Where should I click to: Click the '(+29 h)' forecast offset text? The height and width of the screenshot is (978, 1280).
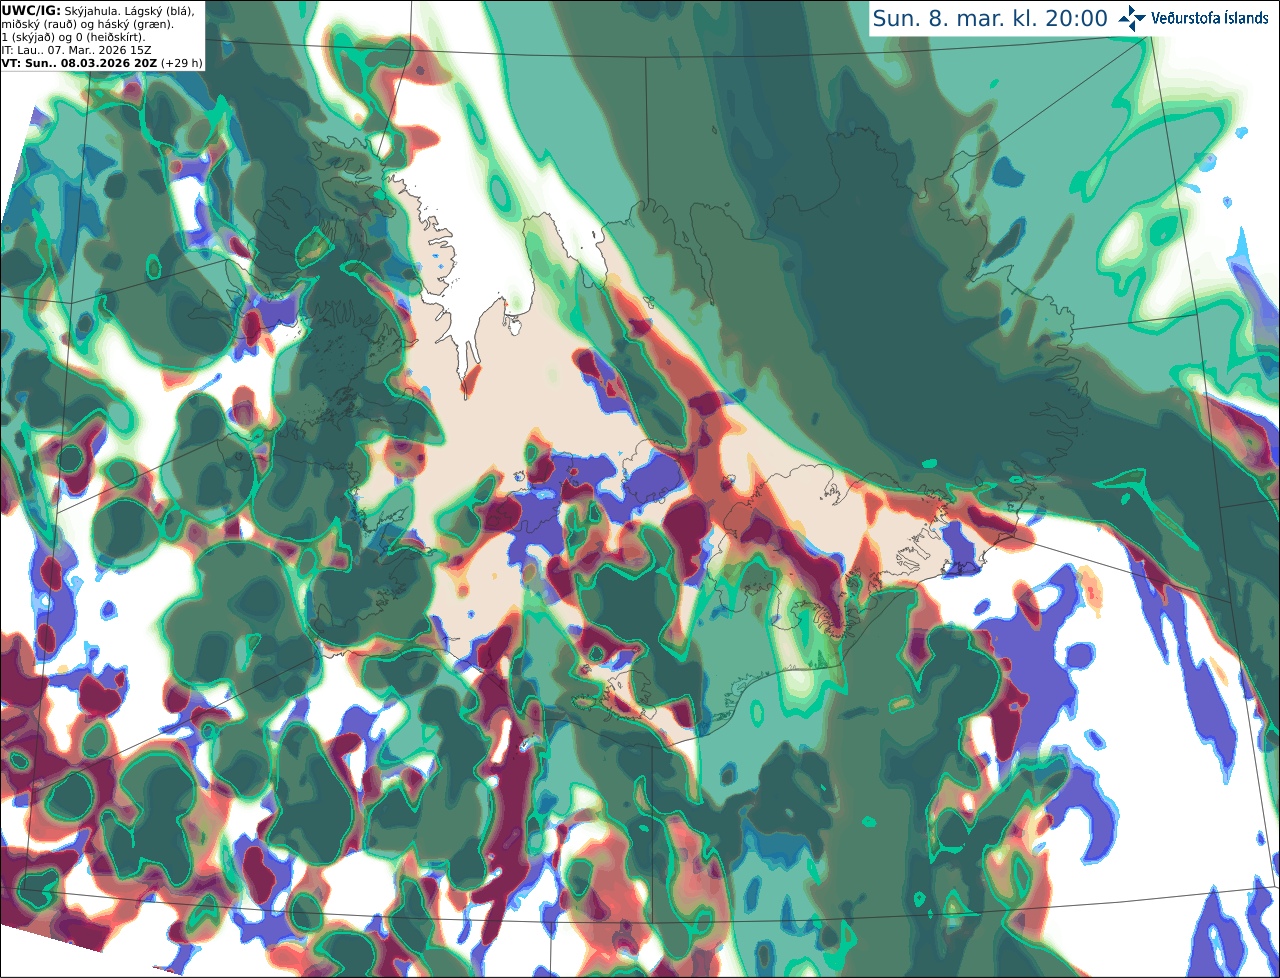[181, 63]
